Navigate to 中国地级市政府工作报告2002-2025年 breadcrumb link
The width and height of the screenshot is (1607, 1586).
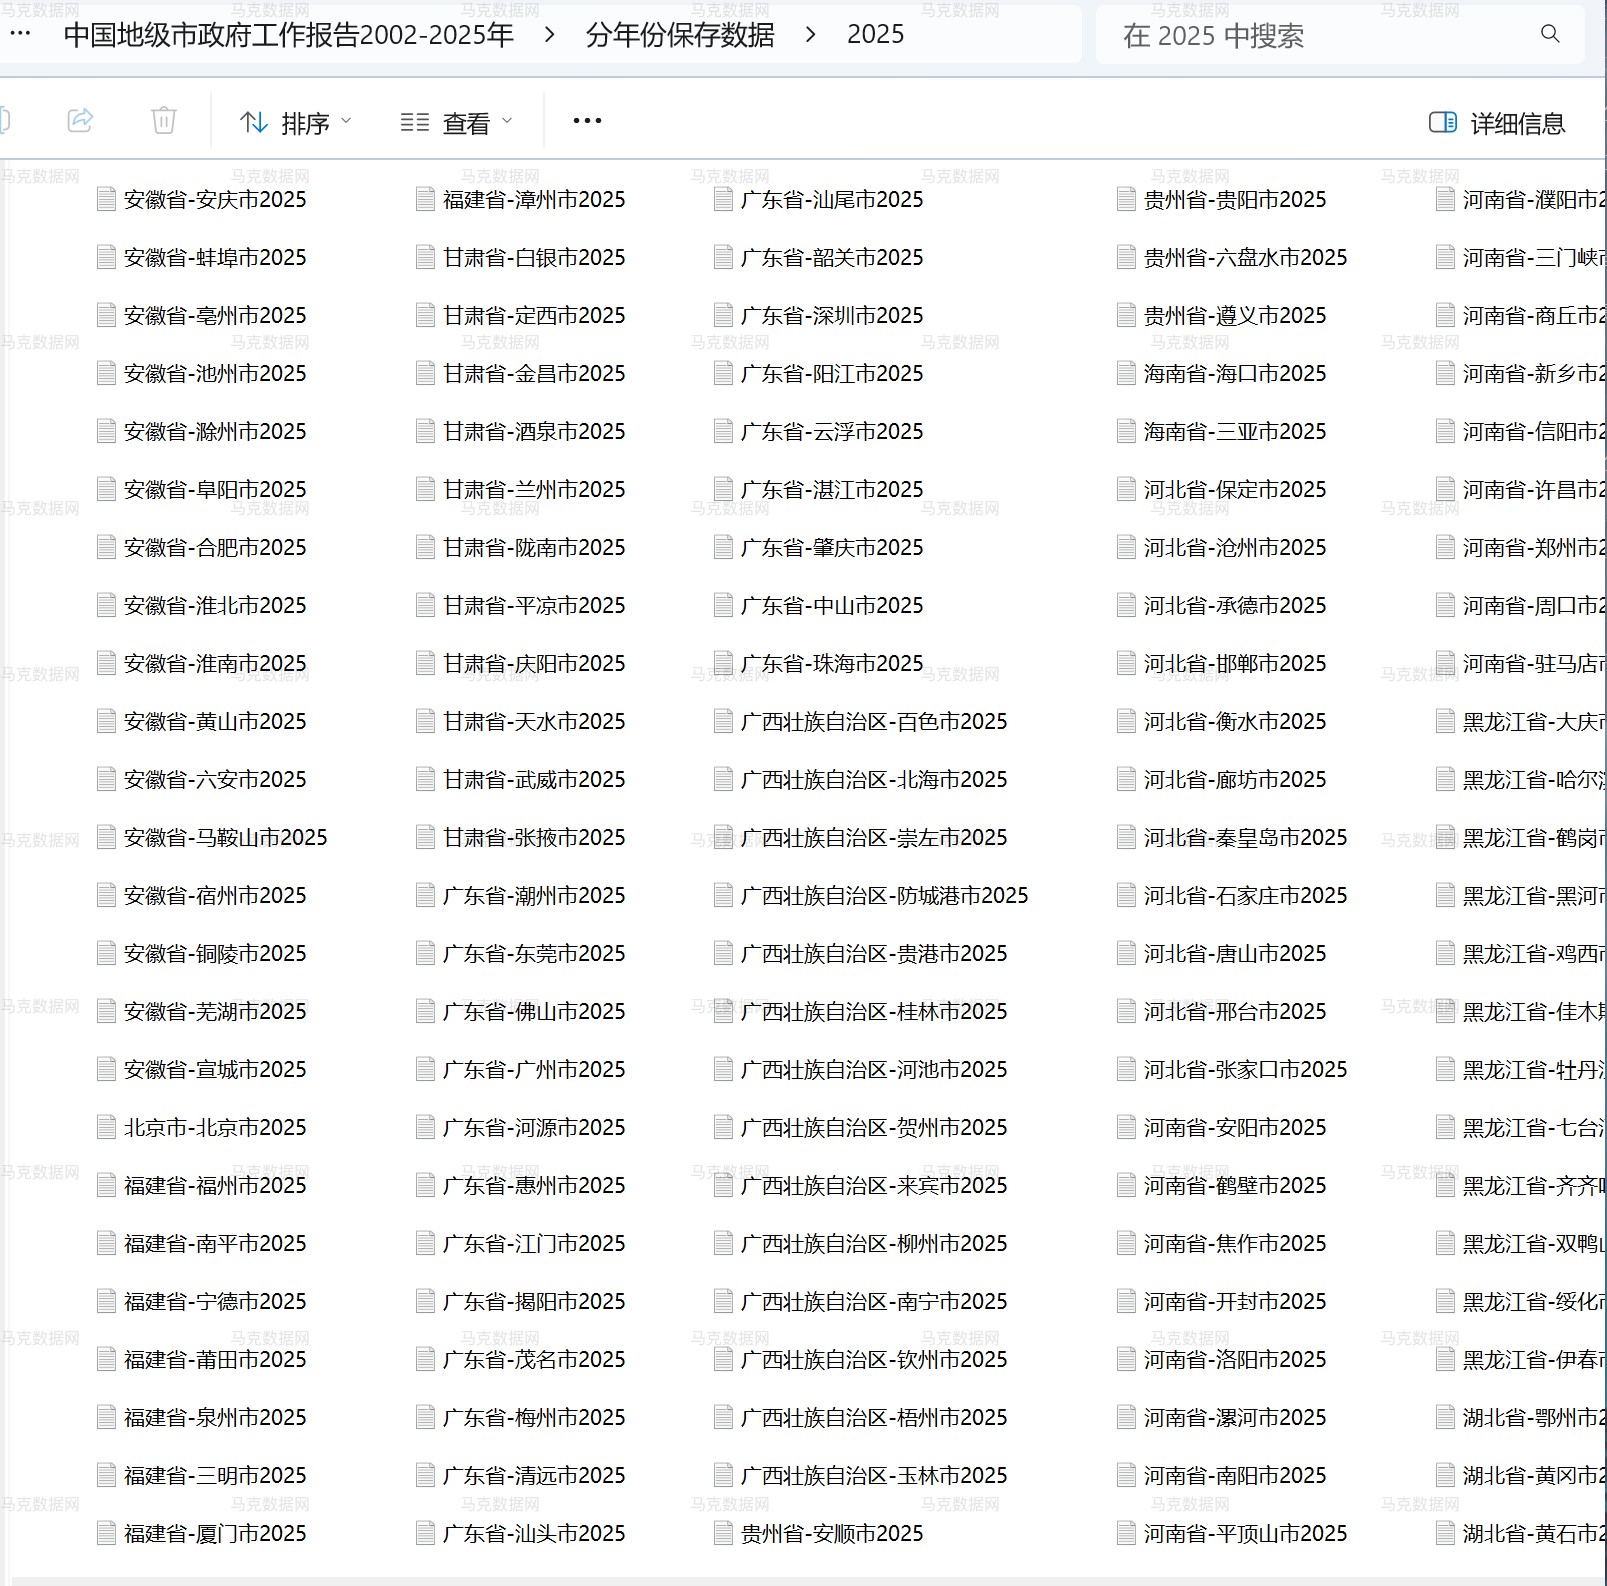(288, 34)
